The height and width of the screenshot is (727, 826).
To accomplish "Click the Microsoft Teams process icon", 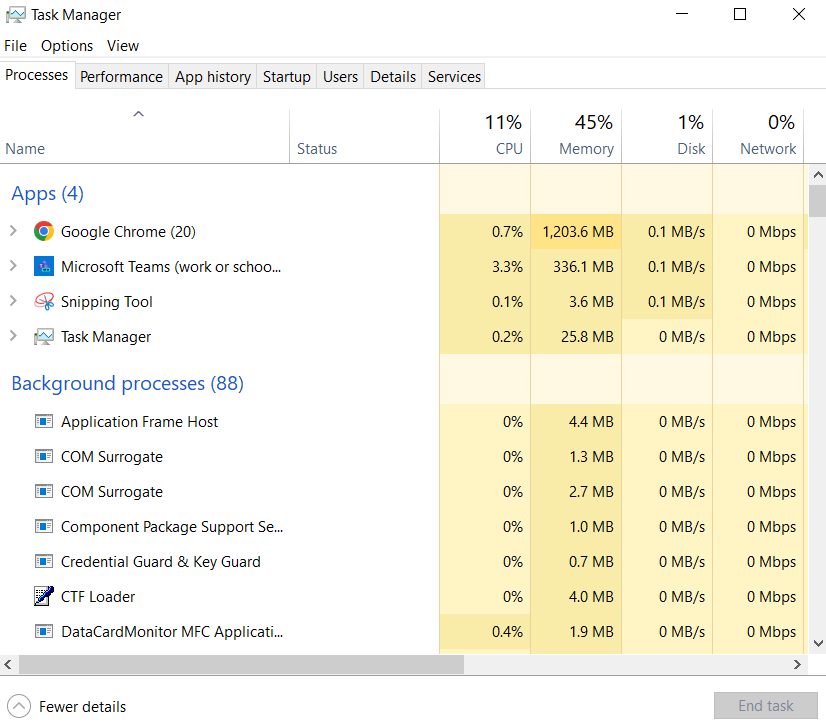I will click(44, 266).
